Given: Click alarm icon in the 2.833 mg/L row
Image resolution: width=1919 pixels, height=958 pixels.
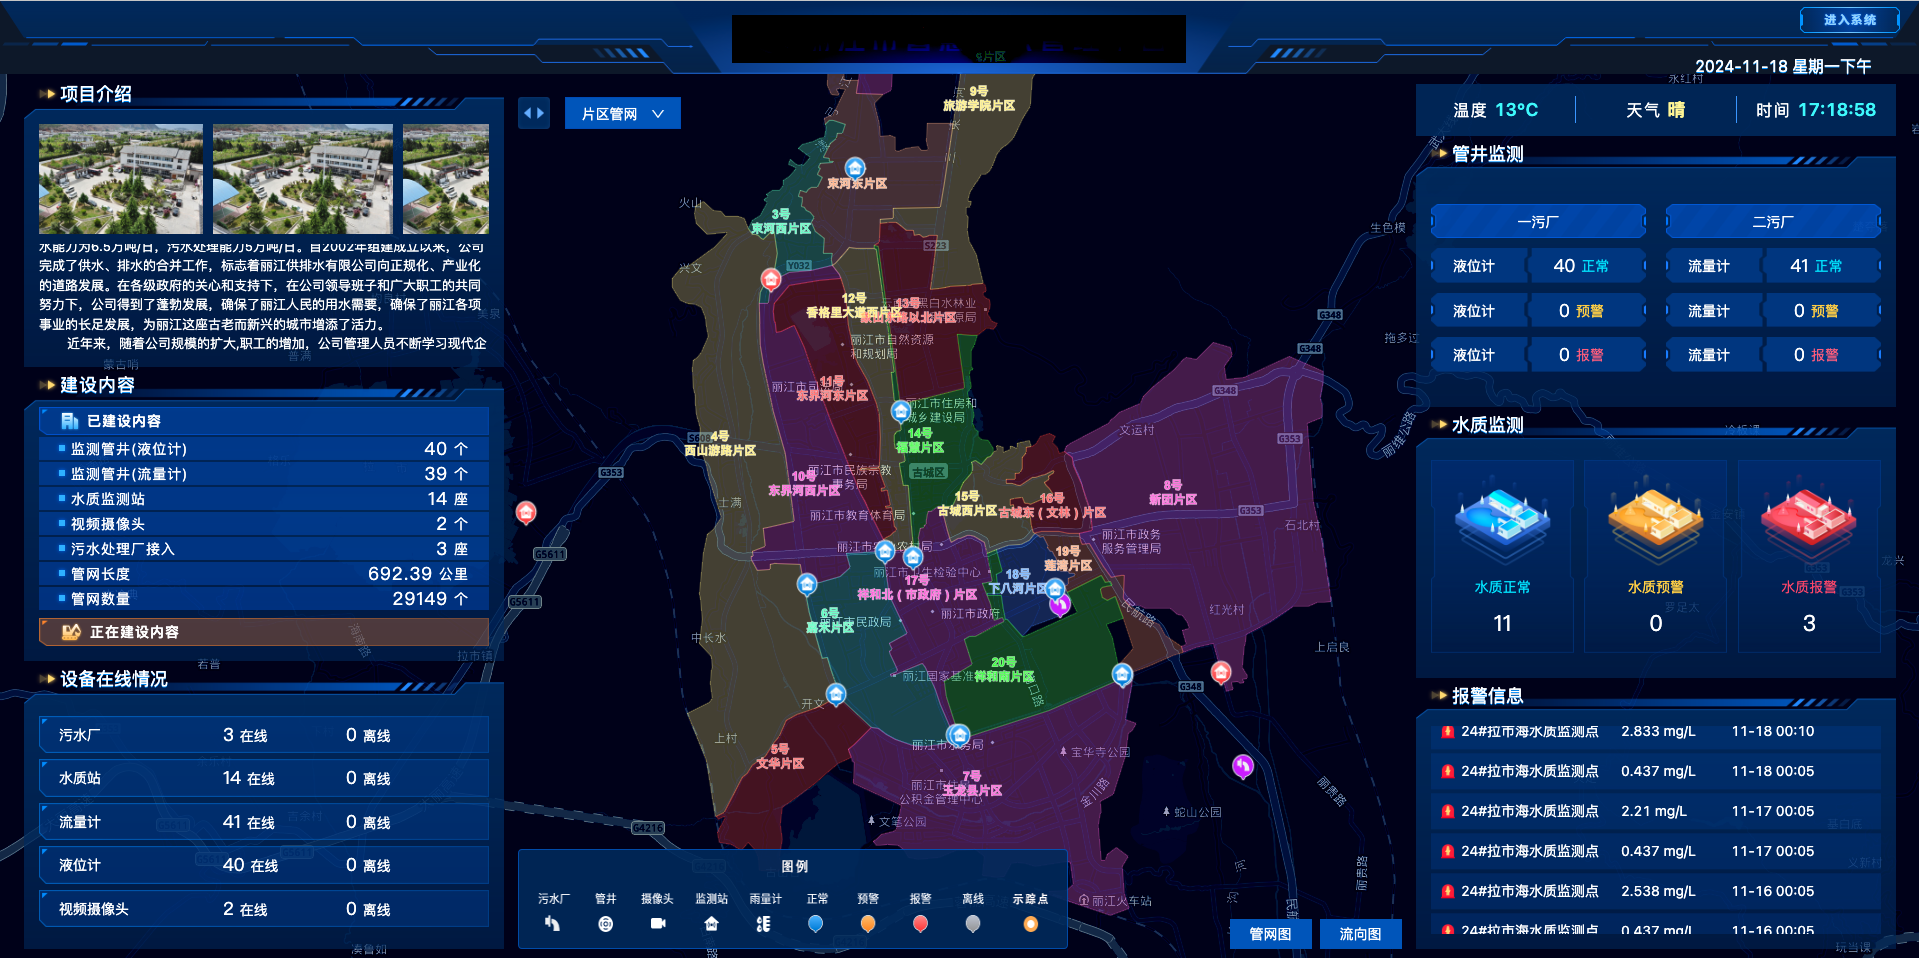Looking at the screenshot, I should tap(1447, 732).
